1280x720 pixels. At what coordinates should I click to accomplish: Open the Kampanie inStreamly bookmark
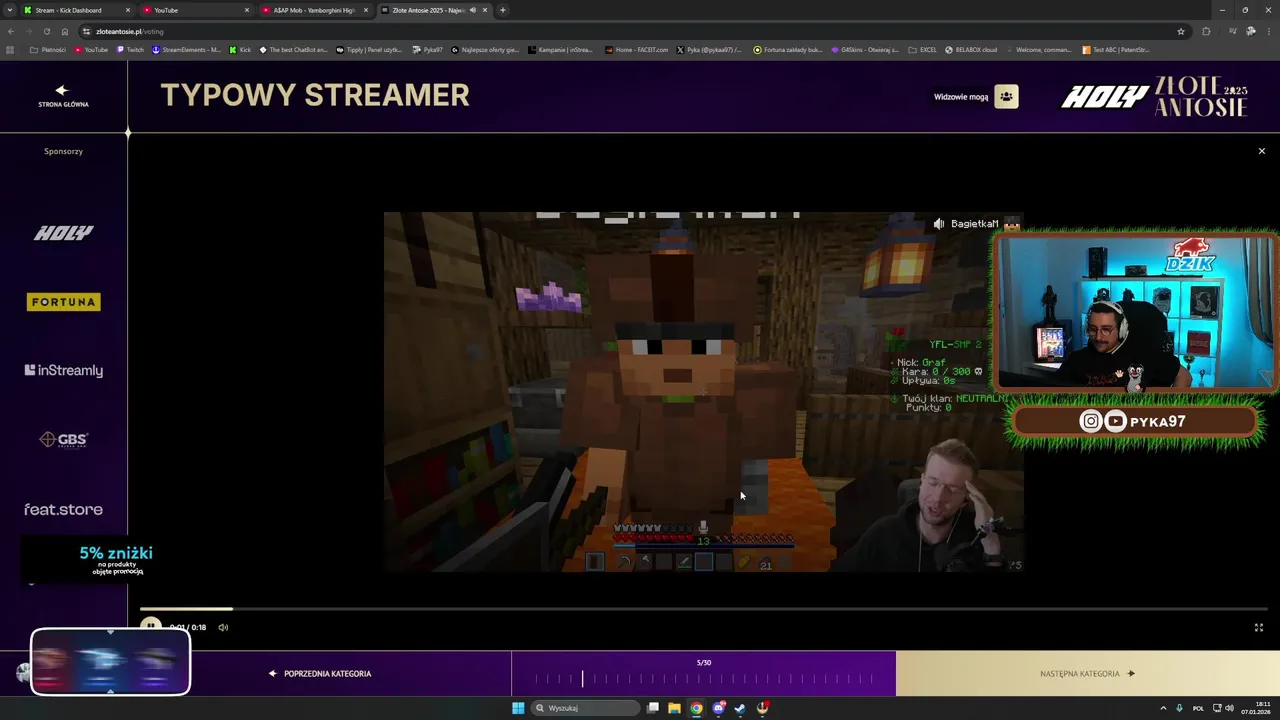(560, 49)
